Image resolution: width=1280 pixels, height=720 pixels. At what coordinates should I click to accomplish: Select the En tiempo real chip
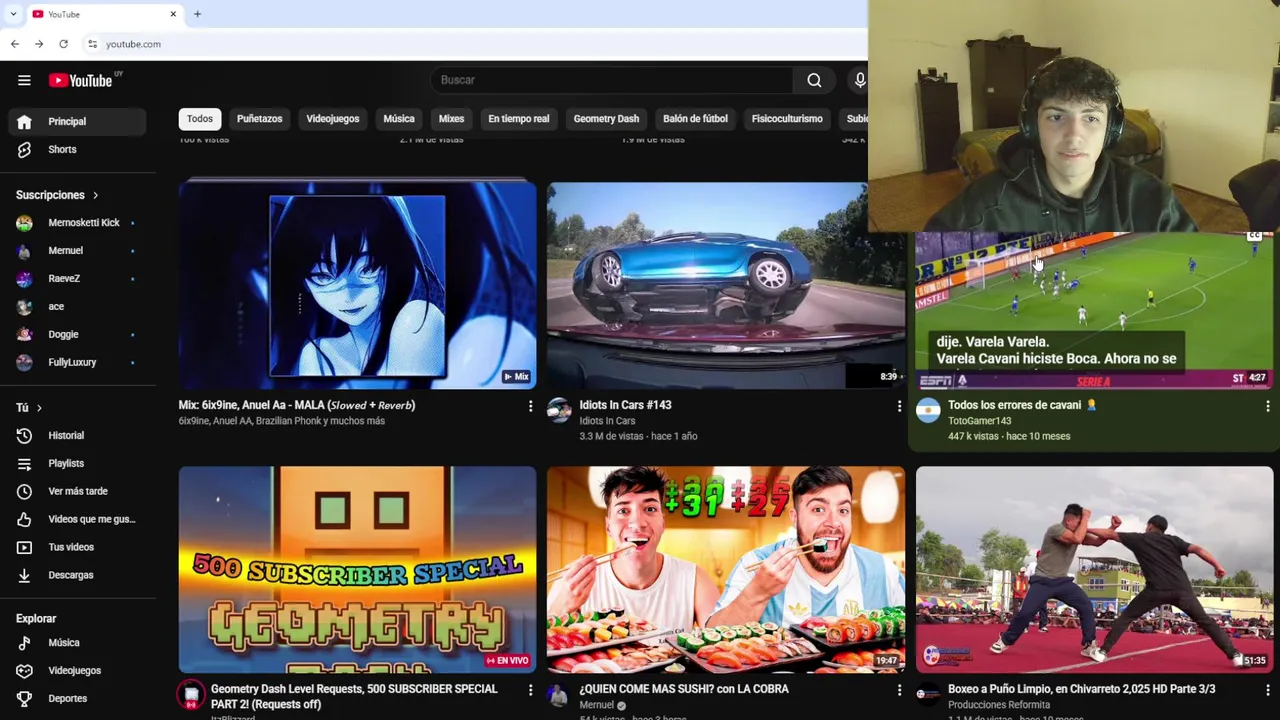[x=519, y=119]
